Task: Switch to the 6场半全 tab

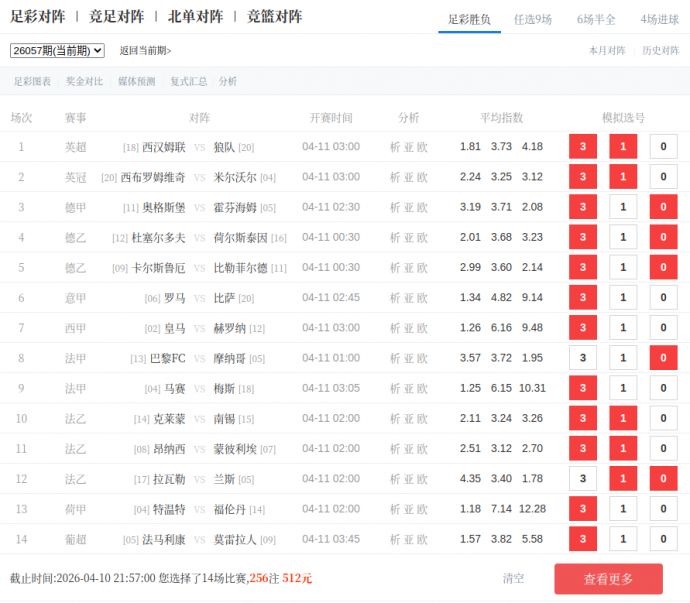Action: coord(596,19)
